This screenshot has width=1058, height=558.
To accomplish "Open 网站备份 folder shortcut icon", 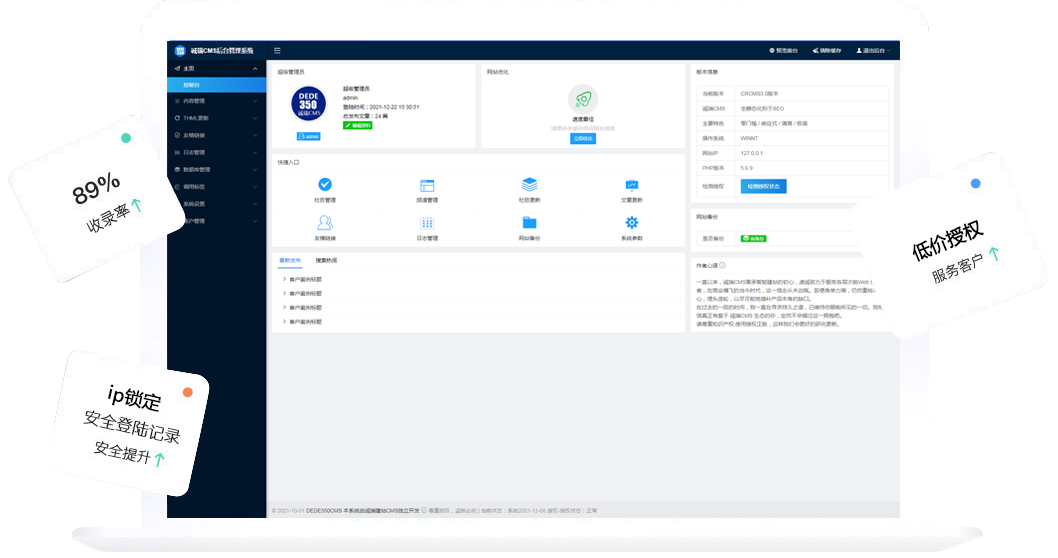I will 529,223.
